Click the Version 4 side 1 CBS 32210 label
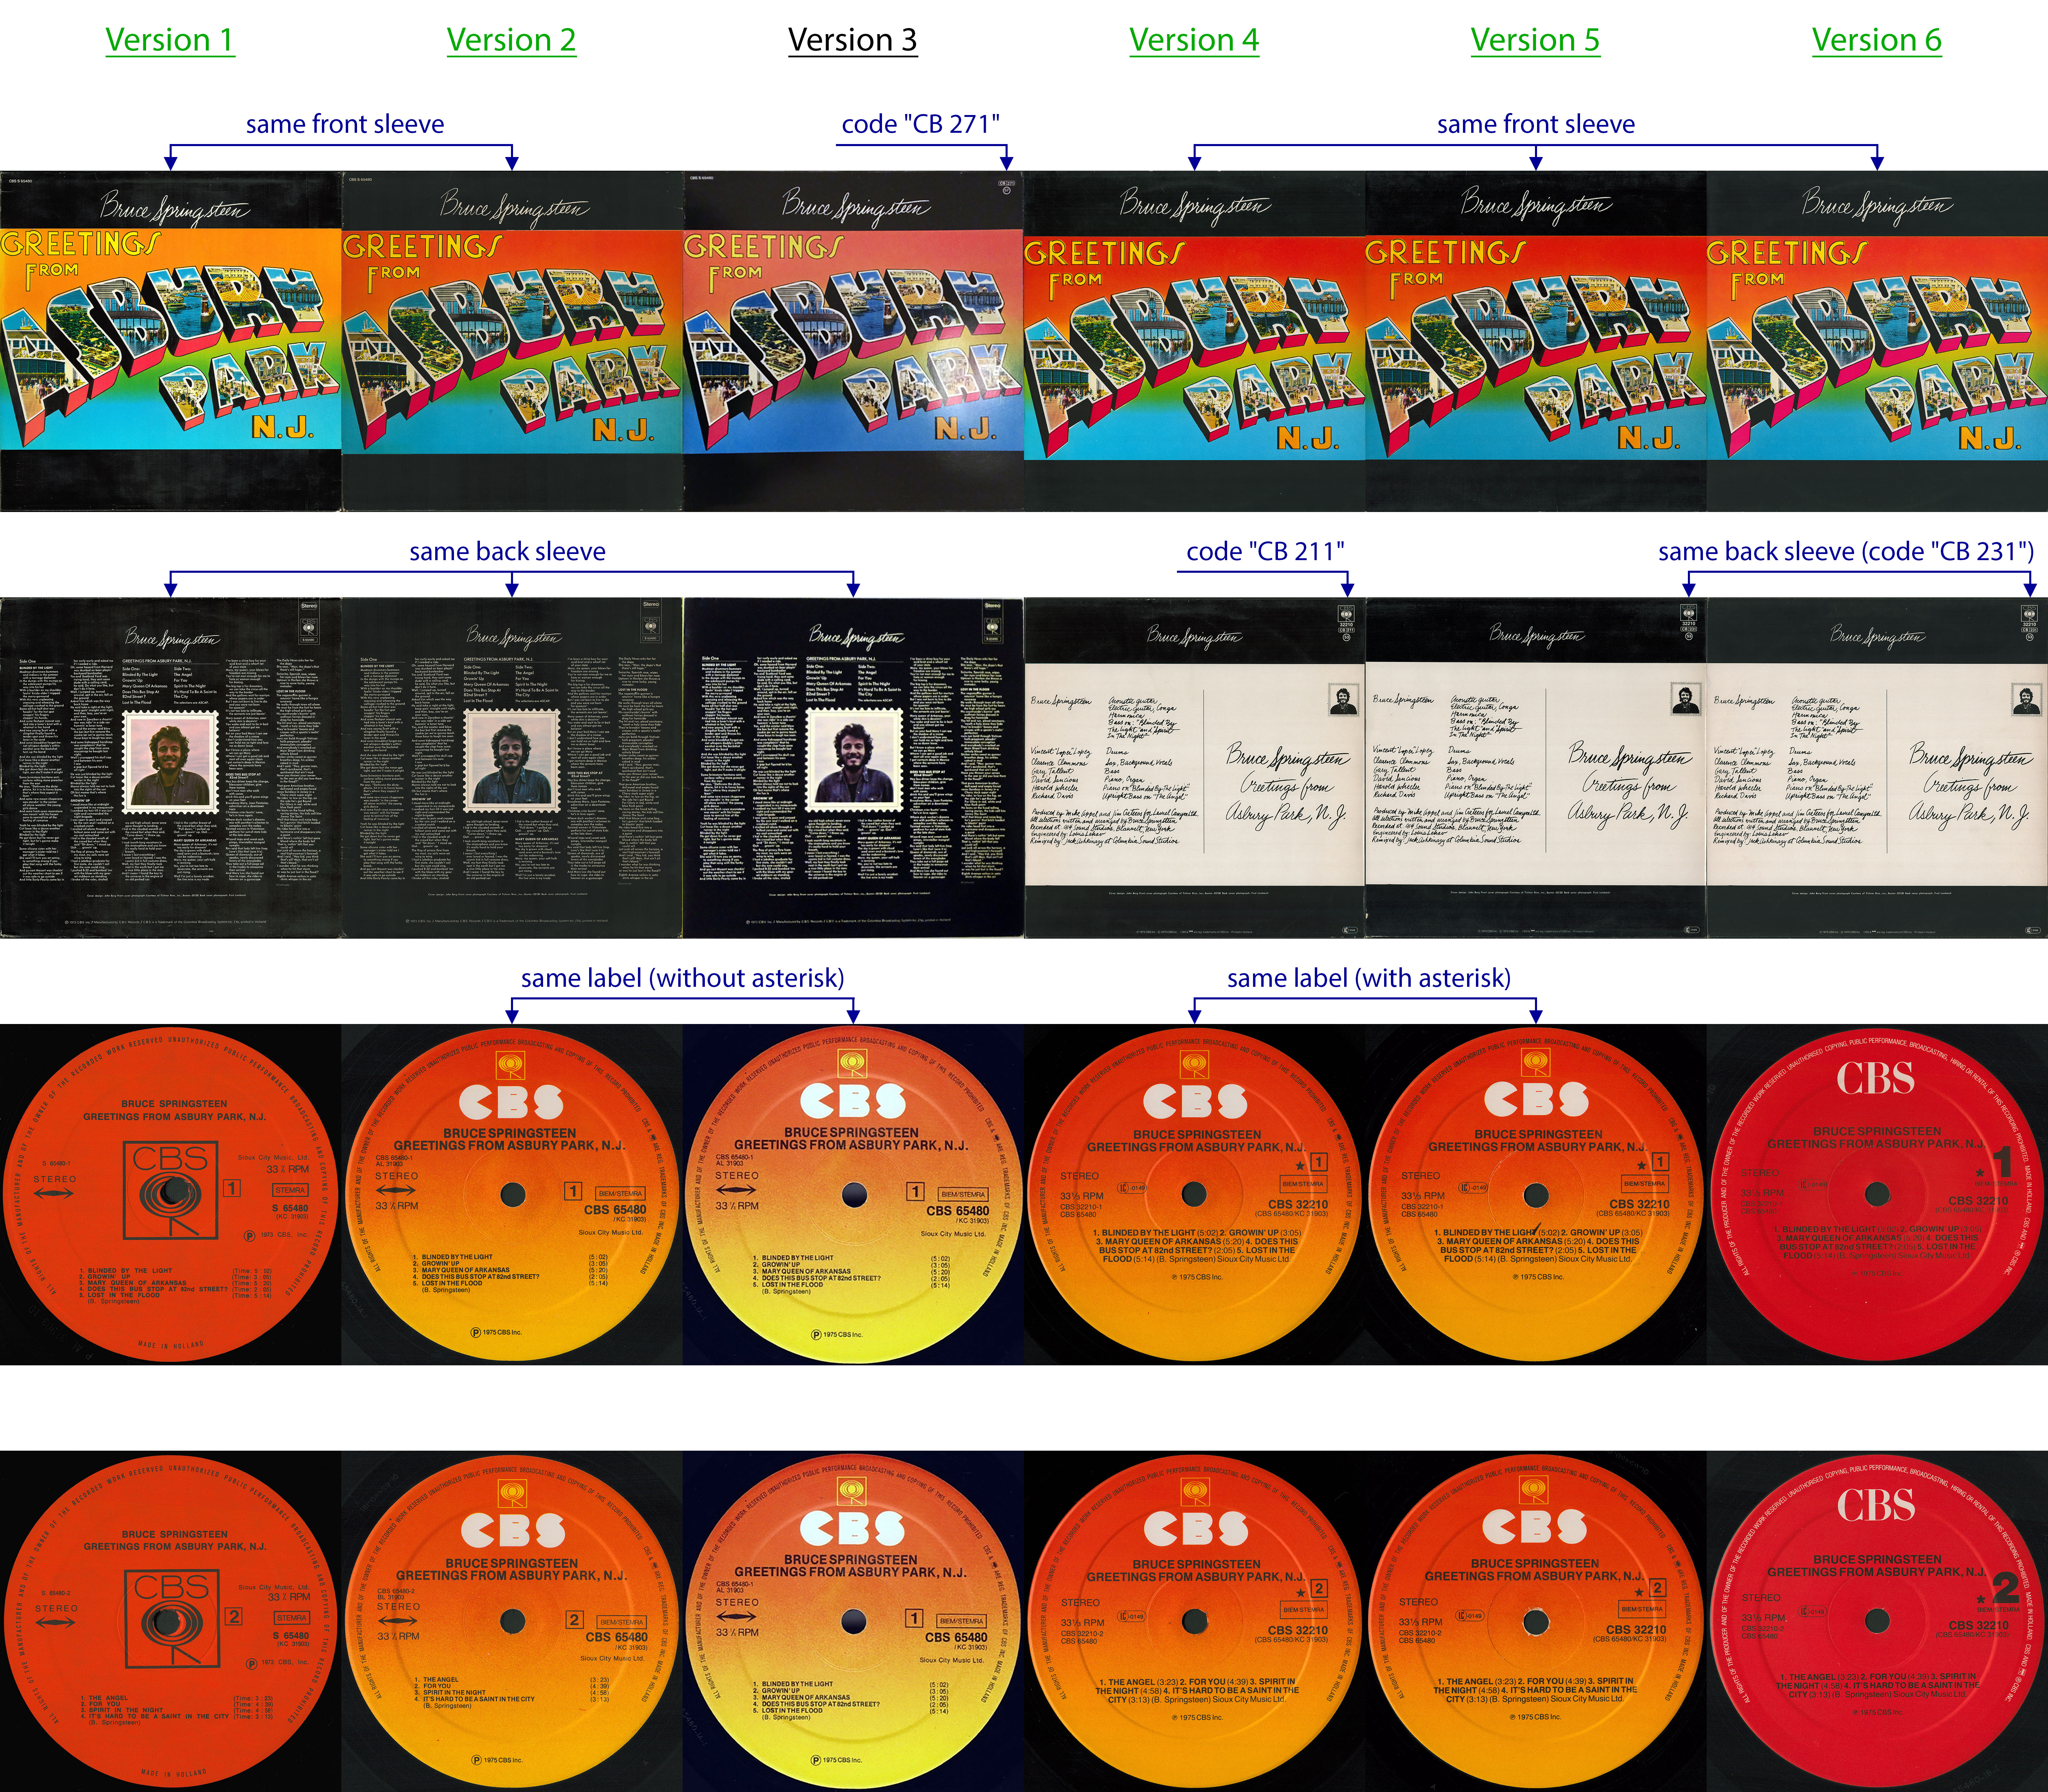2048x1792 pixels. tap(1195, 1194)
